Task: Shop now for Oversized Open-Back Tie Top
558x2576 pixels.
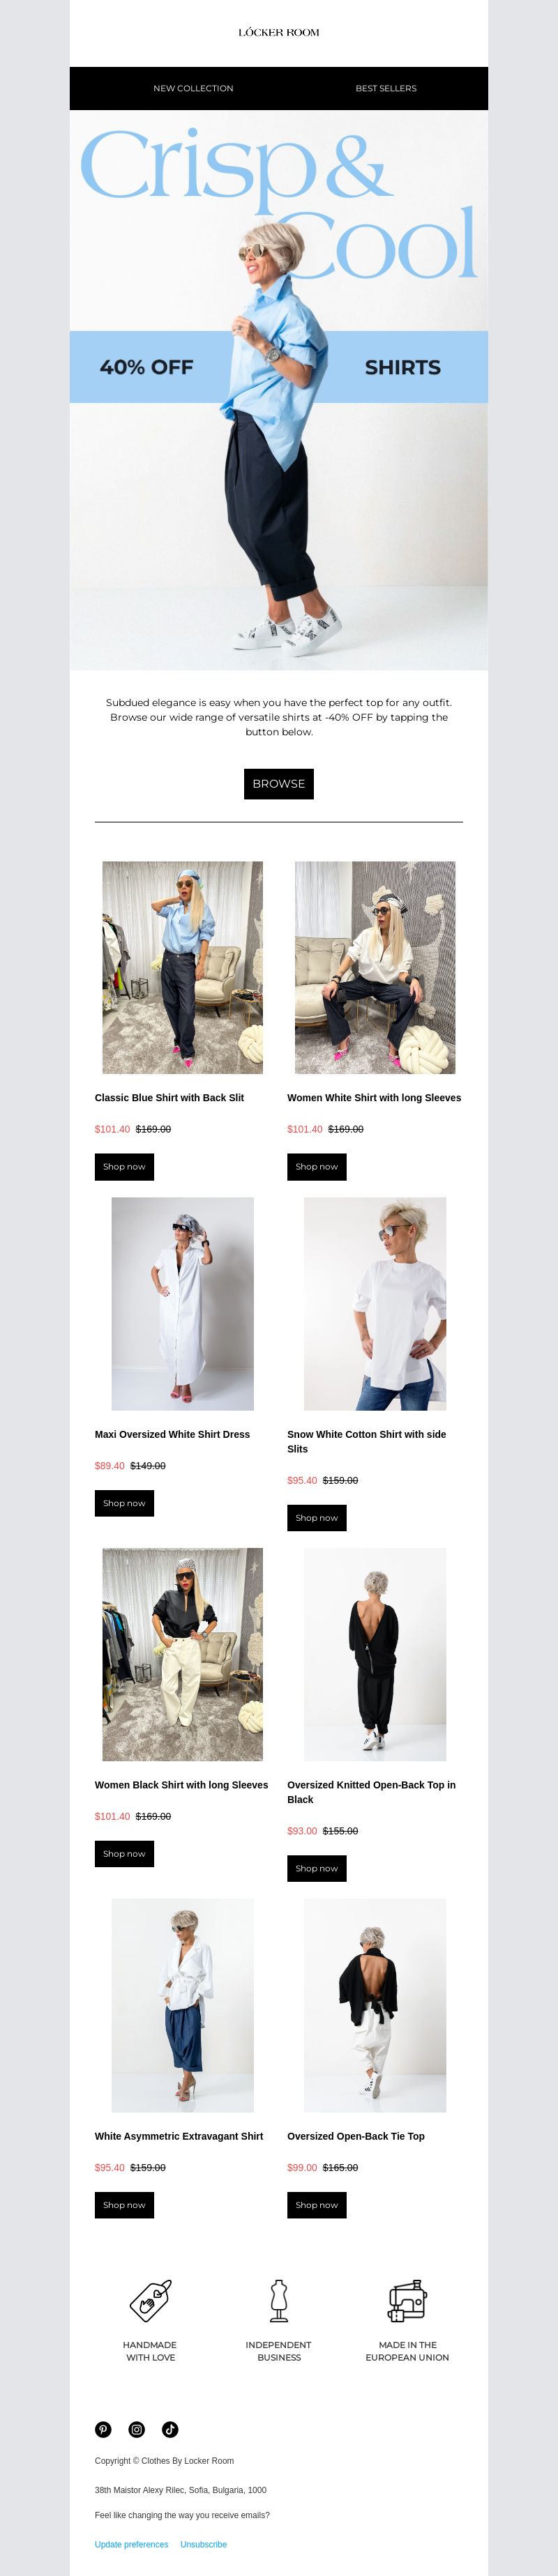Action: click(x=317, y=2204)
